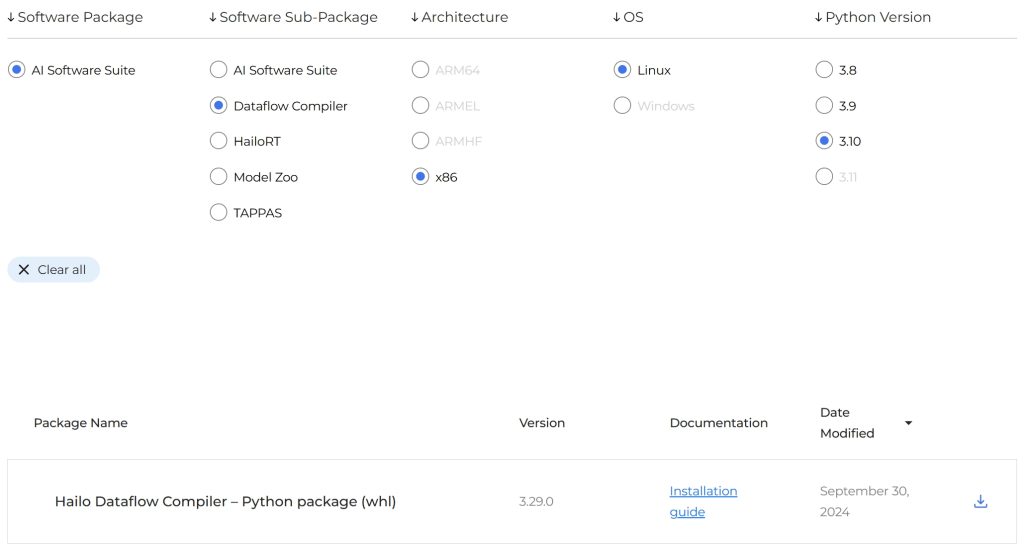Click the X icon in Clear all
Viewport: 1024px width, 554px height.
click(24, 270)
